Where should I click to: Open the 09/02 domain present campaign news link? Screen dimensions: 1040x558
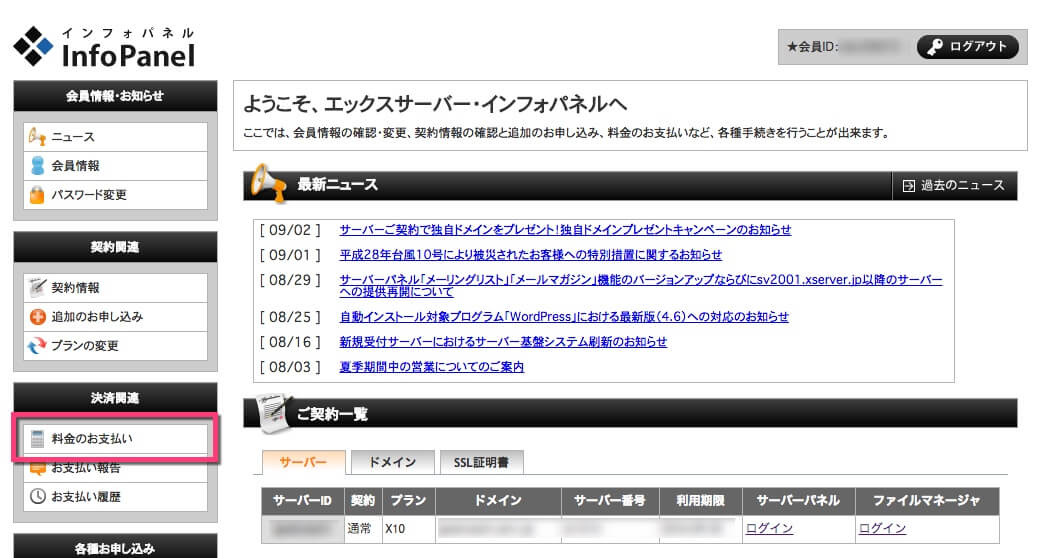(565, 230)
